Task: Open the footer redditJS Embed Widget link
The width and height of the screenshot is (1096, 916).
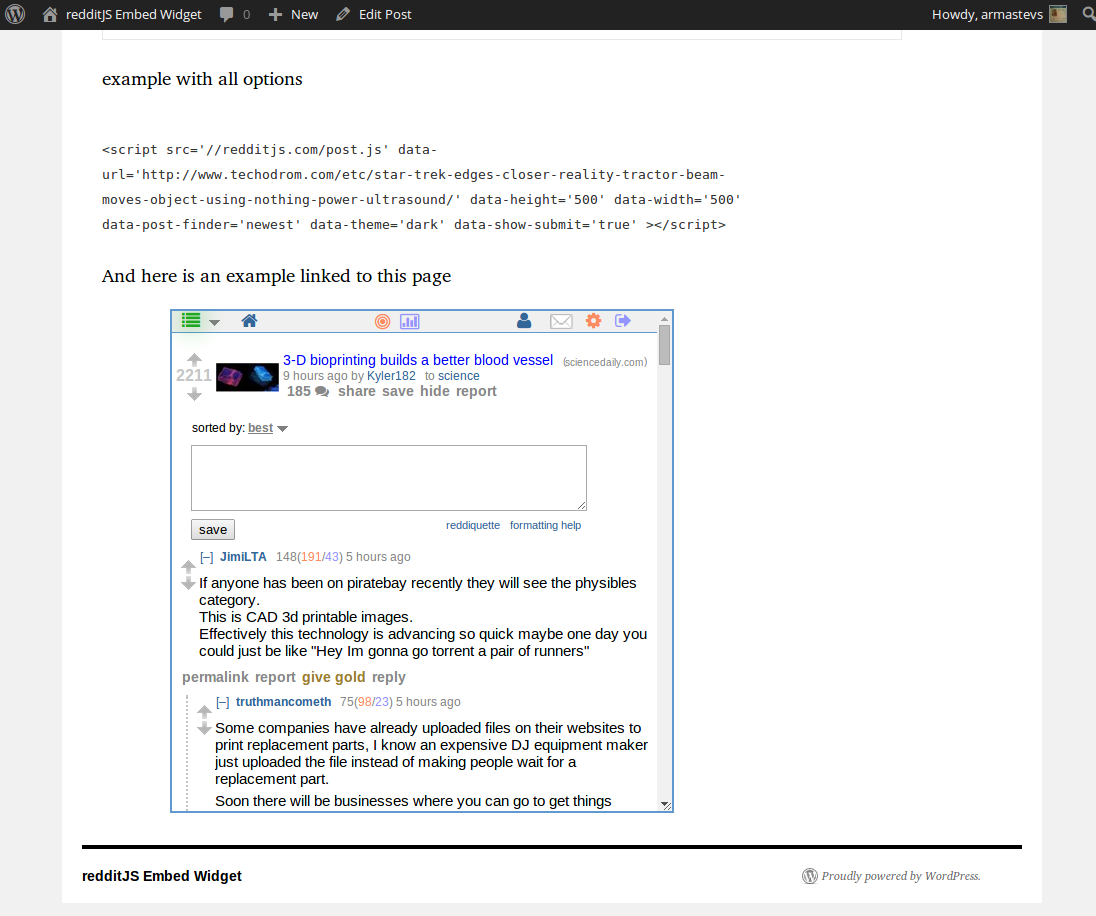Action: tap(161, 876)
